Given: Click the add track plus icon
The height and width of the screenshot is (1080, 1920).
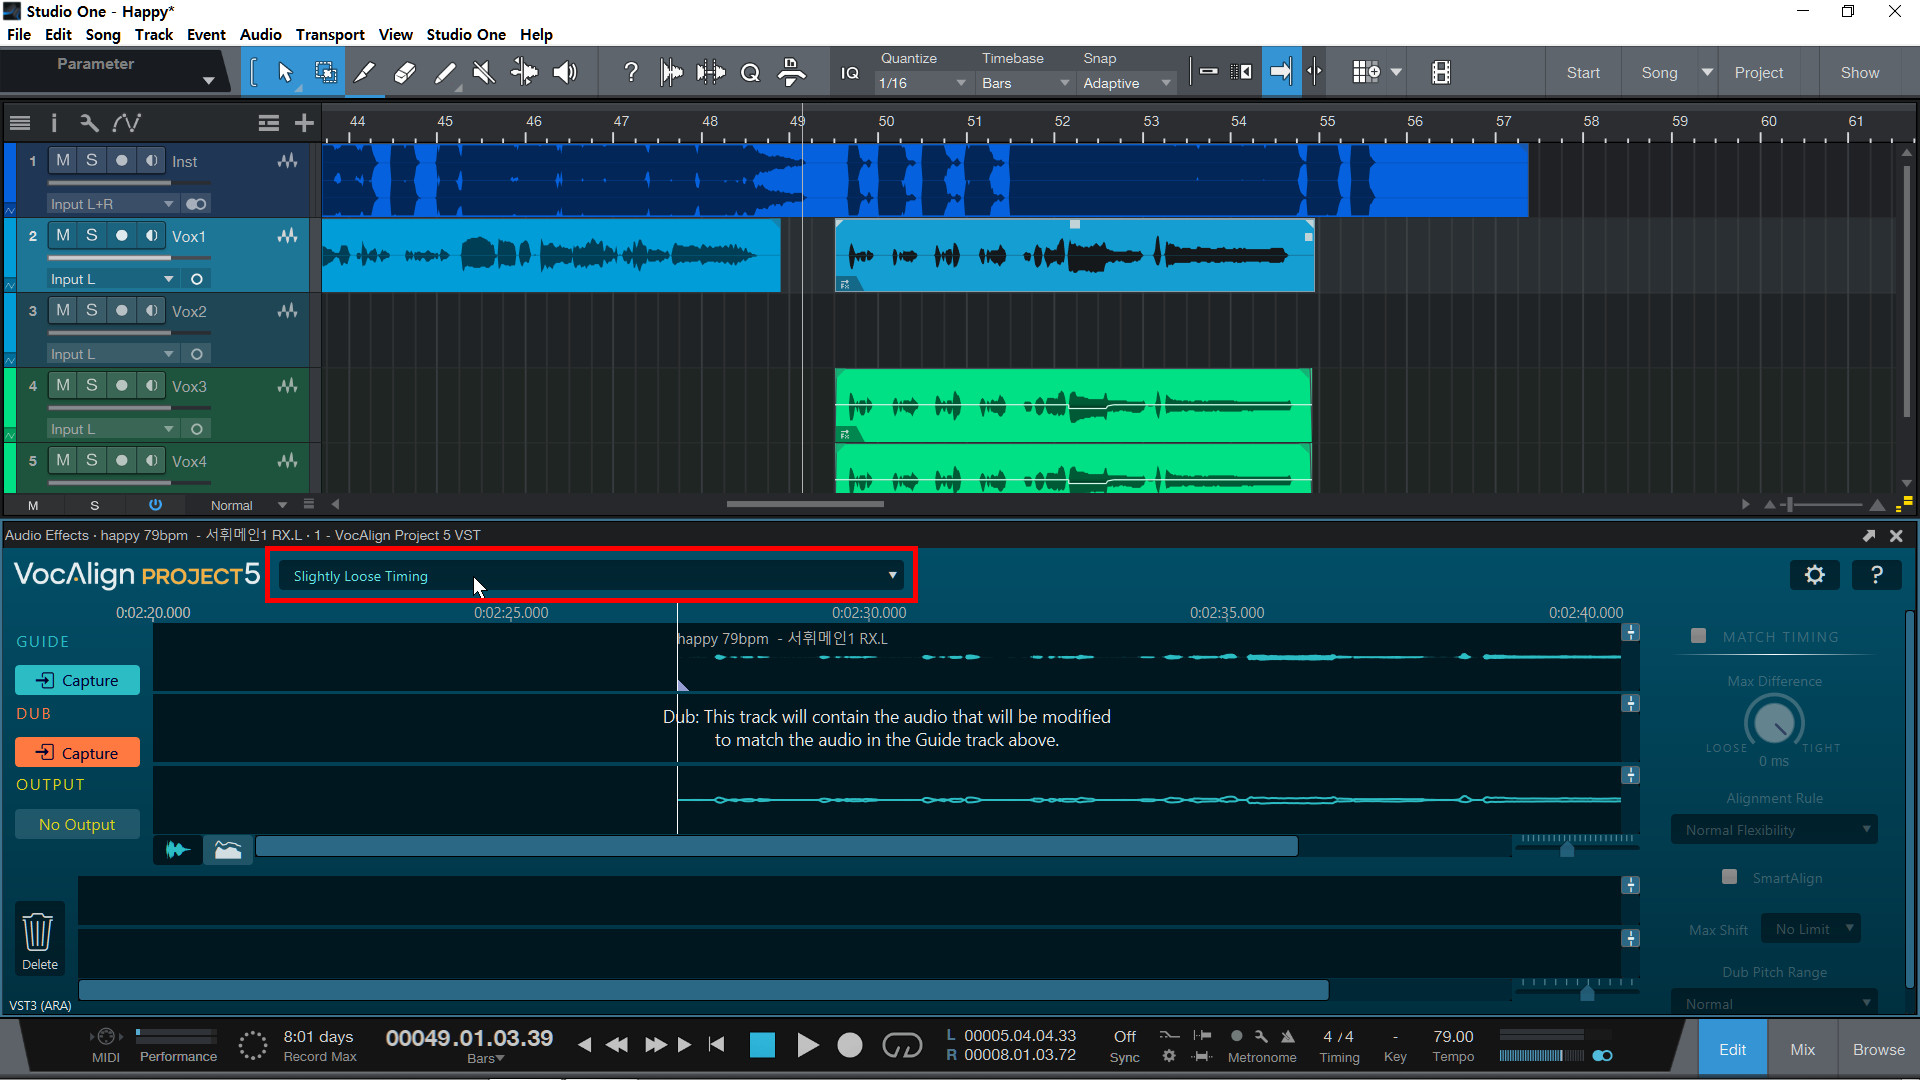Looking at the screenshot, I should click(304, 123).
